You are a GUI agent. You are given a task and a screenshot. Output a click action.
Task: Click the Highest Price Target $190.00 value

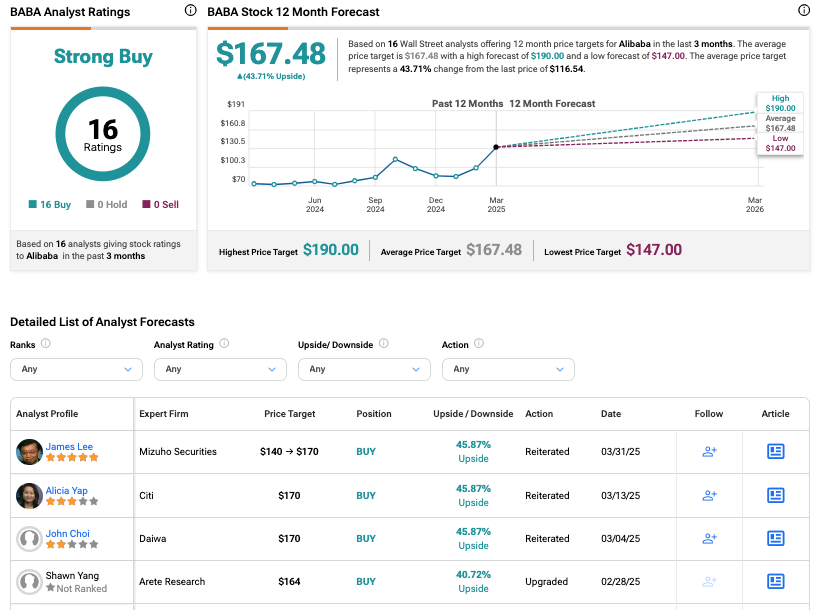331,250
